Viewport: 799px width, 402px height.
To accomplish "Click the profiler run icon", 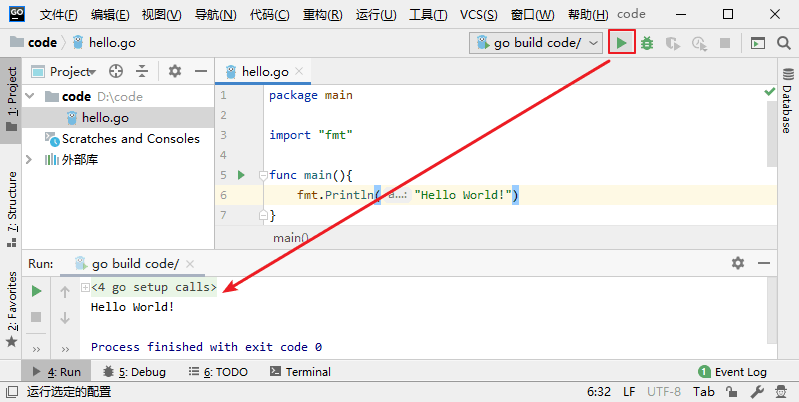I will click(699, 43).
